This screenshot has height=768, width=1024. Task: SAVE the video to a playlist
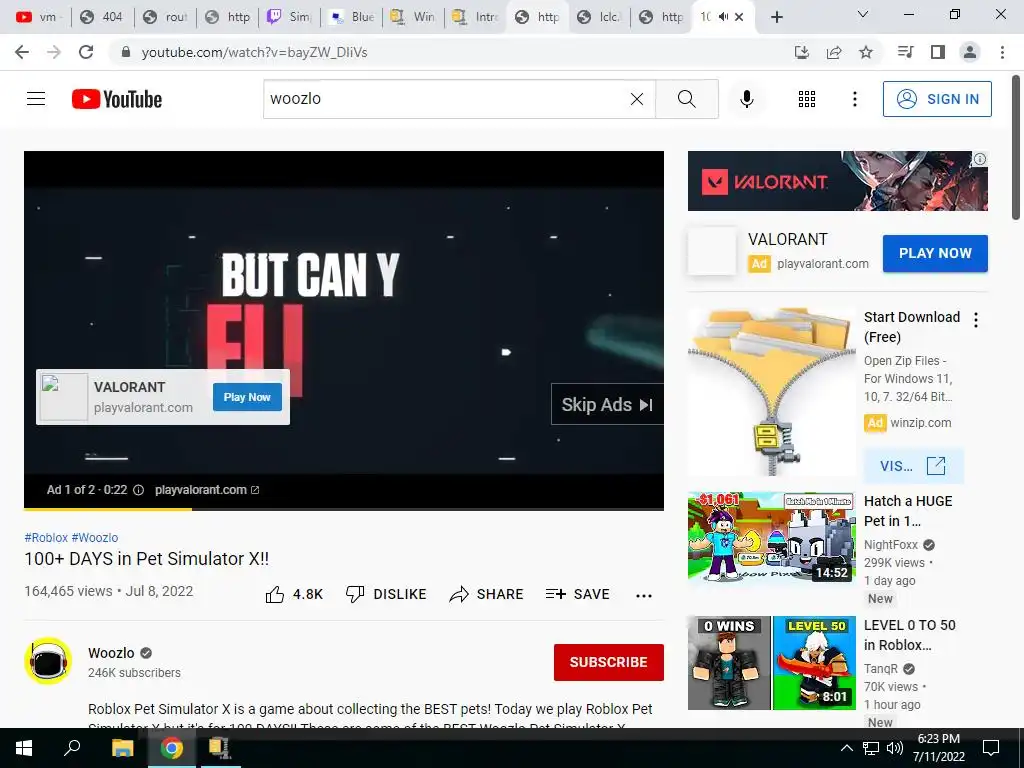point(578,594)
